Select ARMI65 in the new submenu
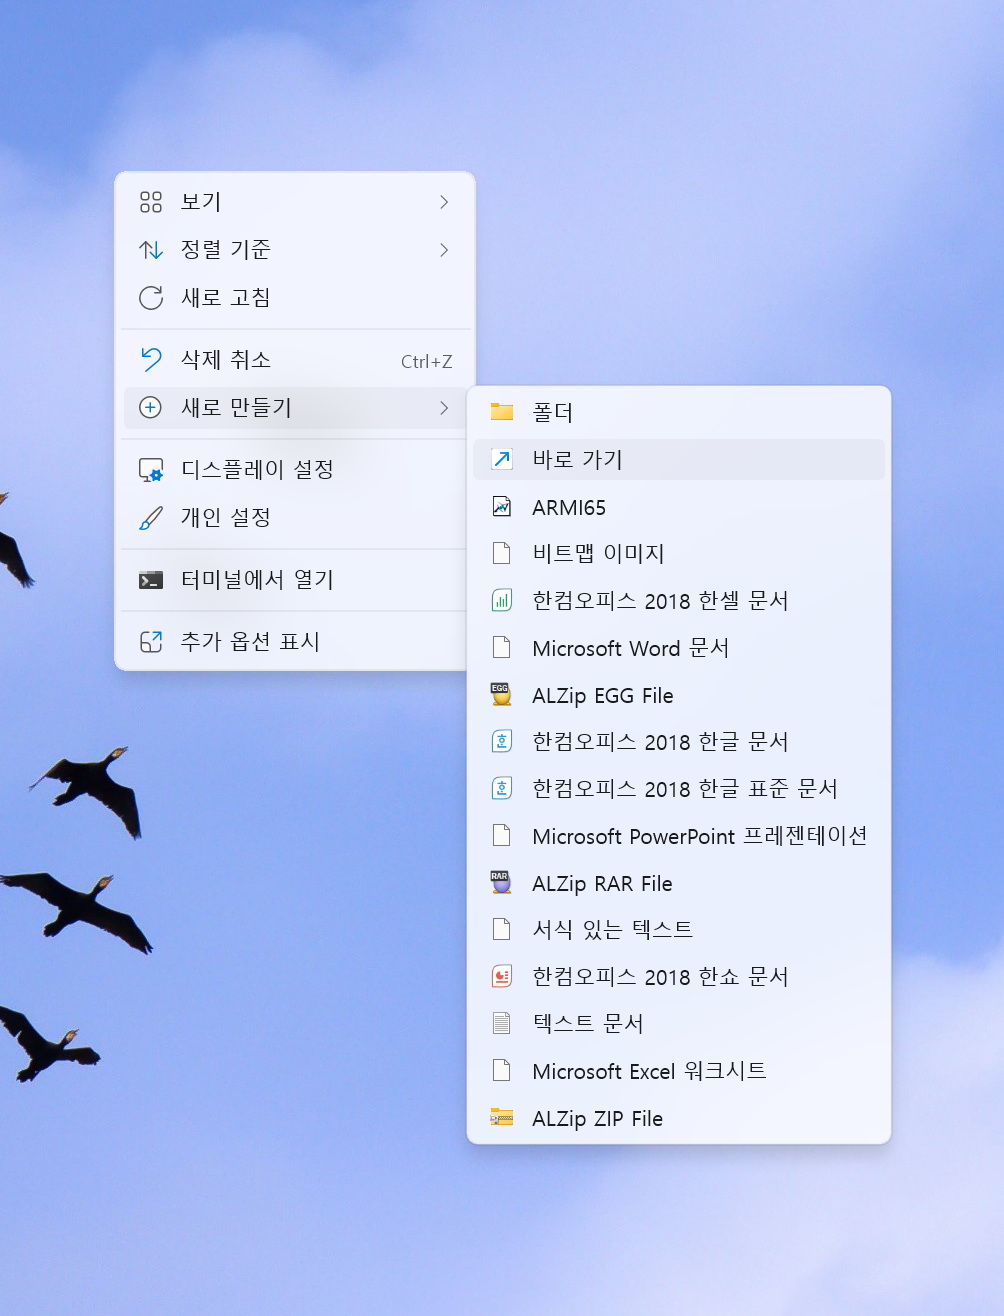 [x=679, y=507]
